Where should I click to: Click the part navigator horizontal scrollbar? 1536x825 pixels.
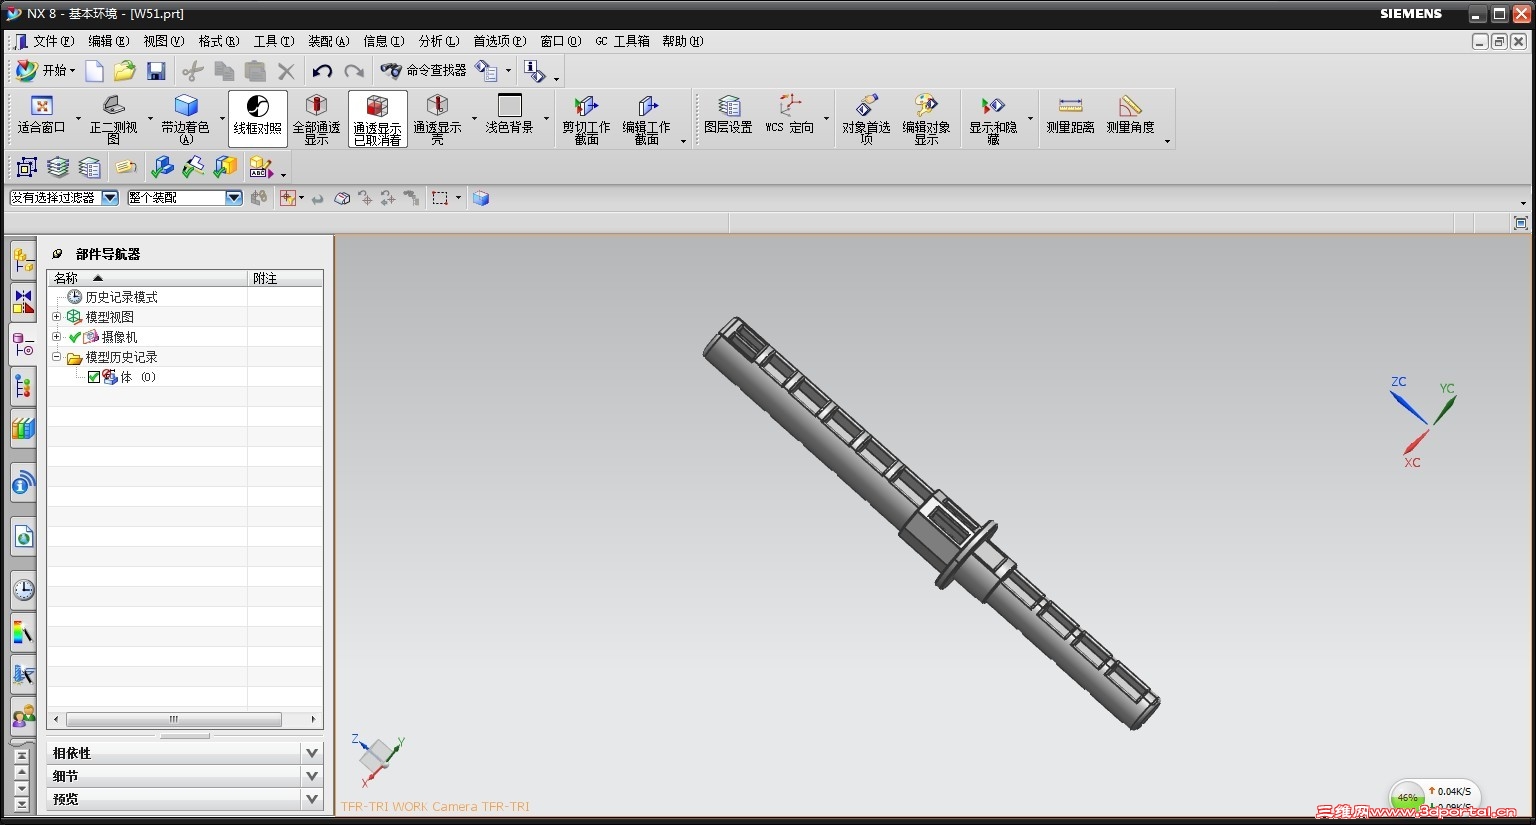174,719
